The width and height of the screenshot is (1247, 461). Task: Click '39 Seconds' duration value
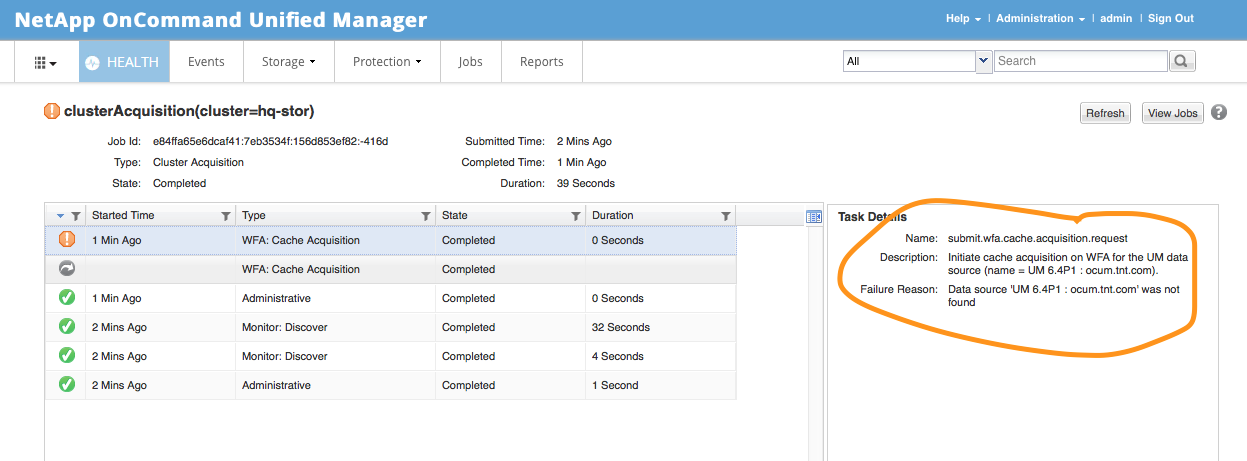(585, 183)
